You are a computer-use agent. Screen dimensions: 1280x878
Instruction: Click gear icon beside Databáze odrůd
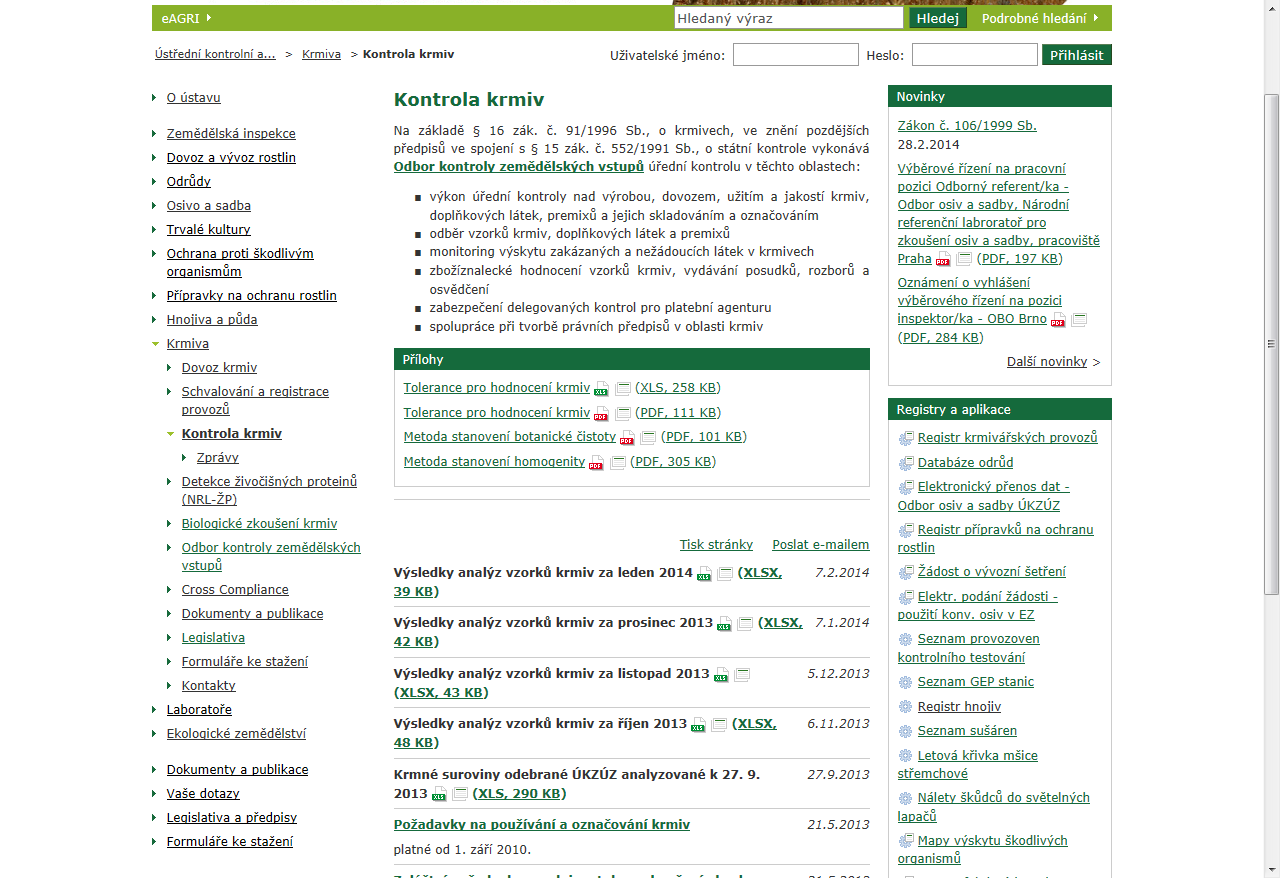(906, 463)
